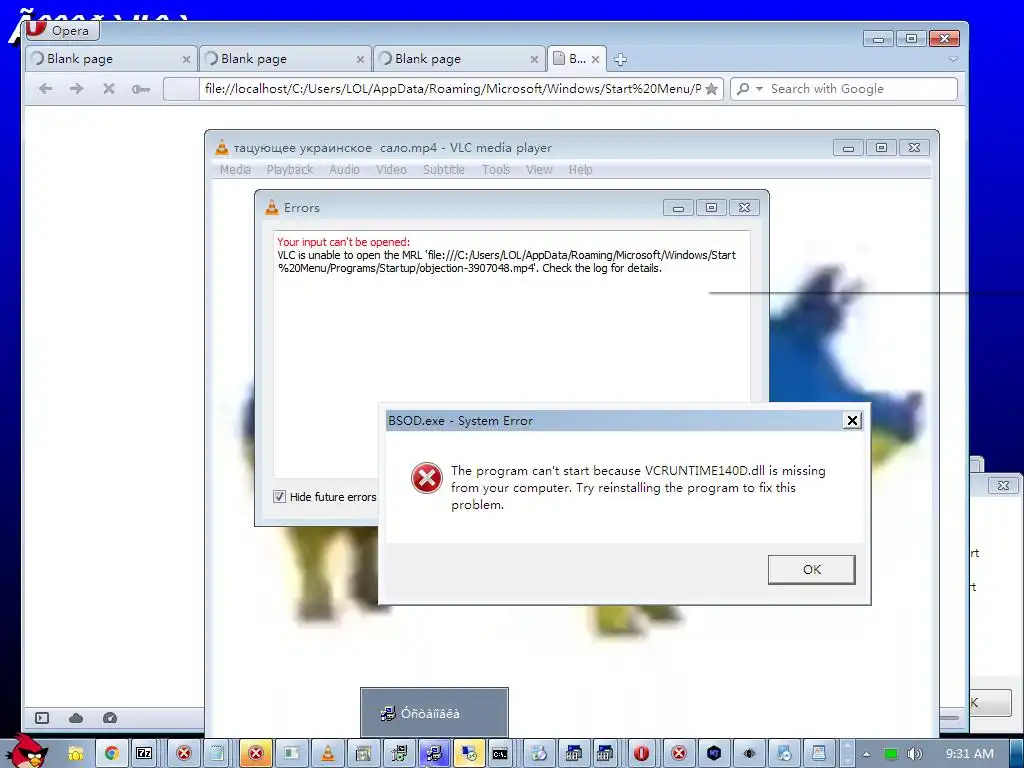
Task: Click 'Your input can't be opened:' text
Action: tap(344, 242)
